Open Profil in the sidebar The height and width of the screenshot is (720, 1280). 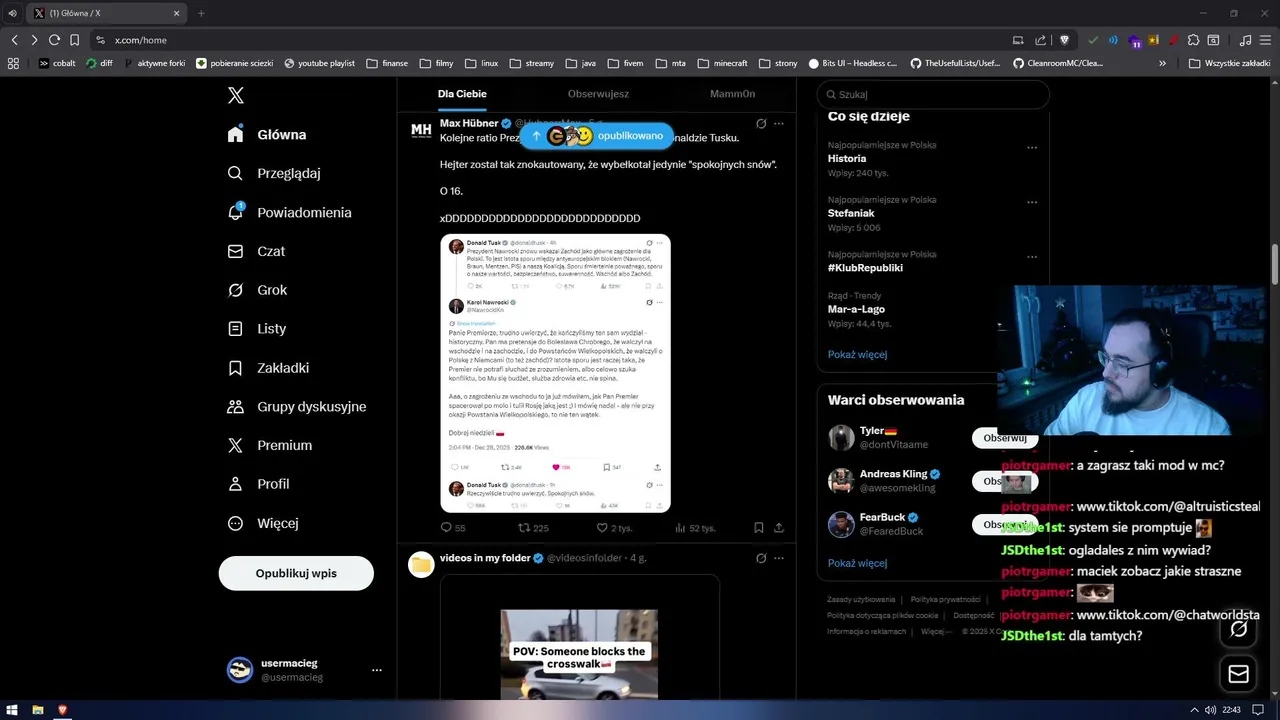[258, 484]
